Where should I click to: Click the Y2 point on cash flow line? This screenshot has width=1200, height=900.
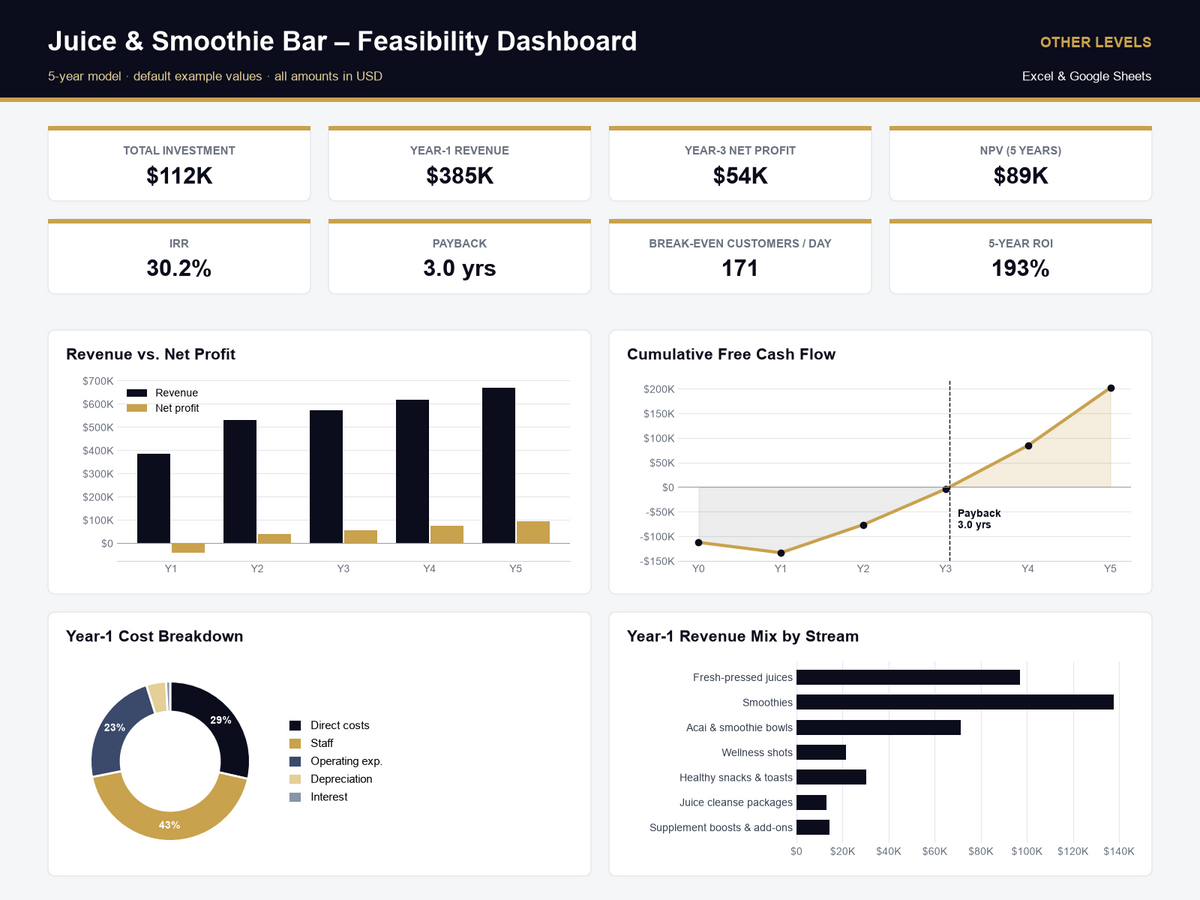point(863,525)
